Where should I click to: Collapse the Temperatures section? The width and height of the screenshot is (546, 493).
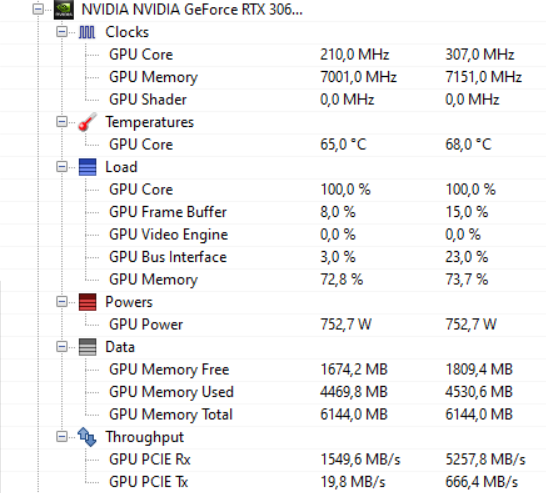pyautogui.click(x=62, y=122)
